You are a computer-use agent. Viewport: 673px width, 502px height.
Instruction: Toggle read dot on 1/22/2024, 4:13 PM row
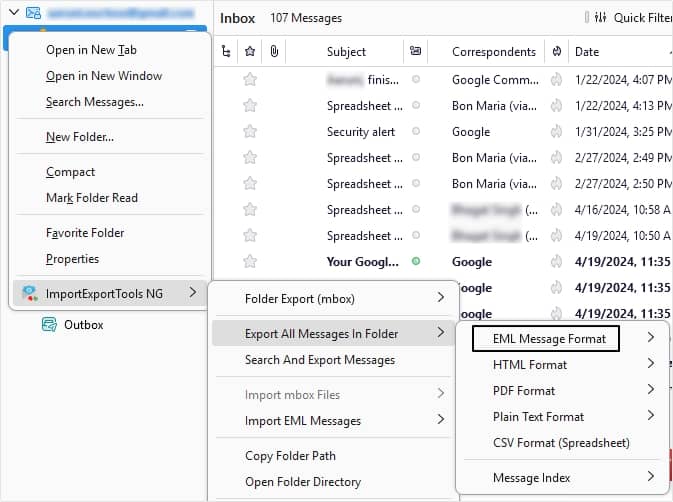[416, 105]
